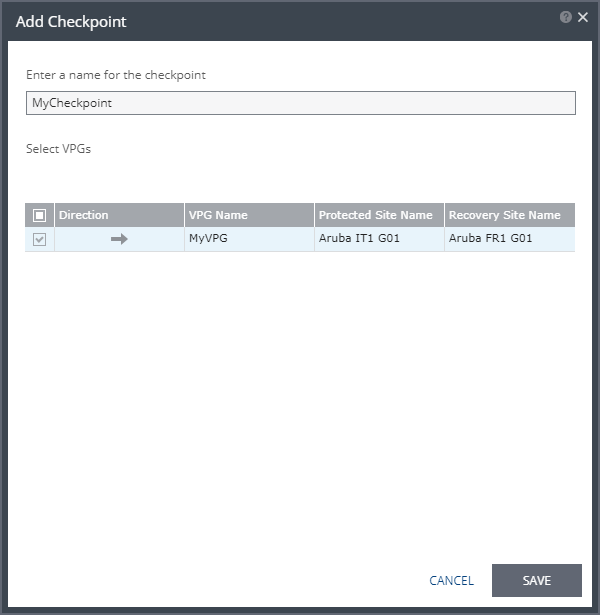The width and height of the screenshot is (600, 615).
Task: Select the Aruba IT1 G01 cell
Action: (379, 239)
